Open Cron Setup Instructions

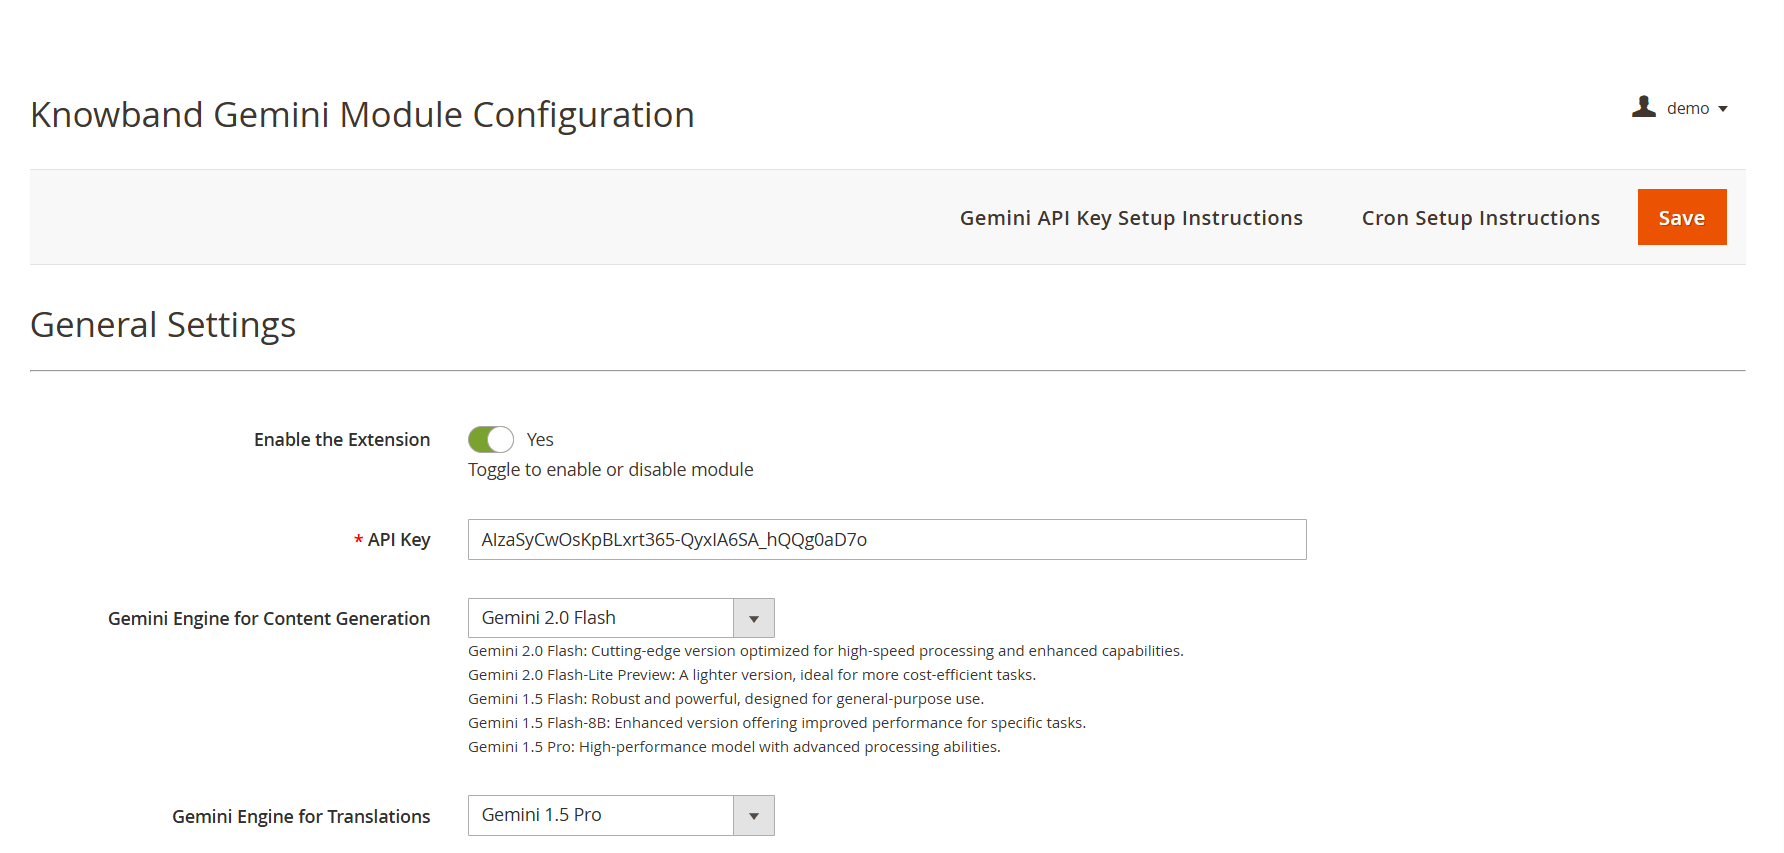(1480, 218)
